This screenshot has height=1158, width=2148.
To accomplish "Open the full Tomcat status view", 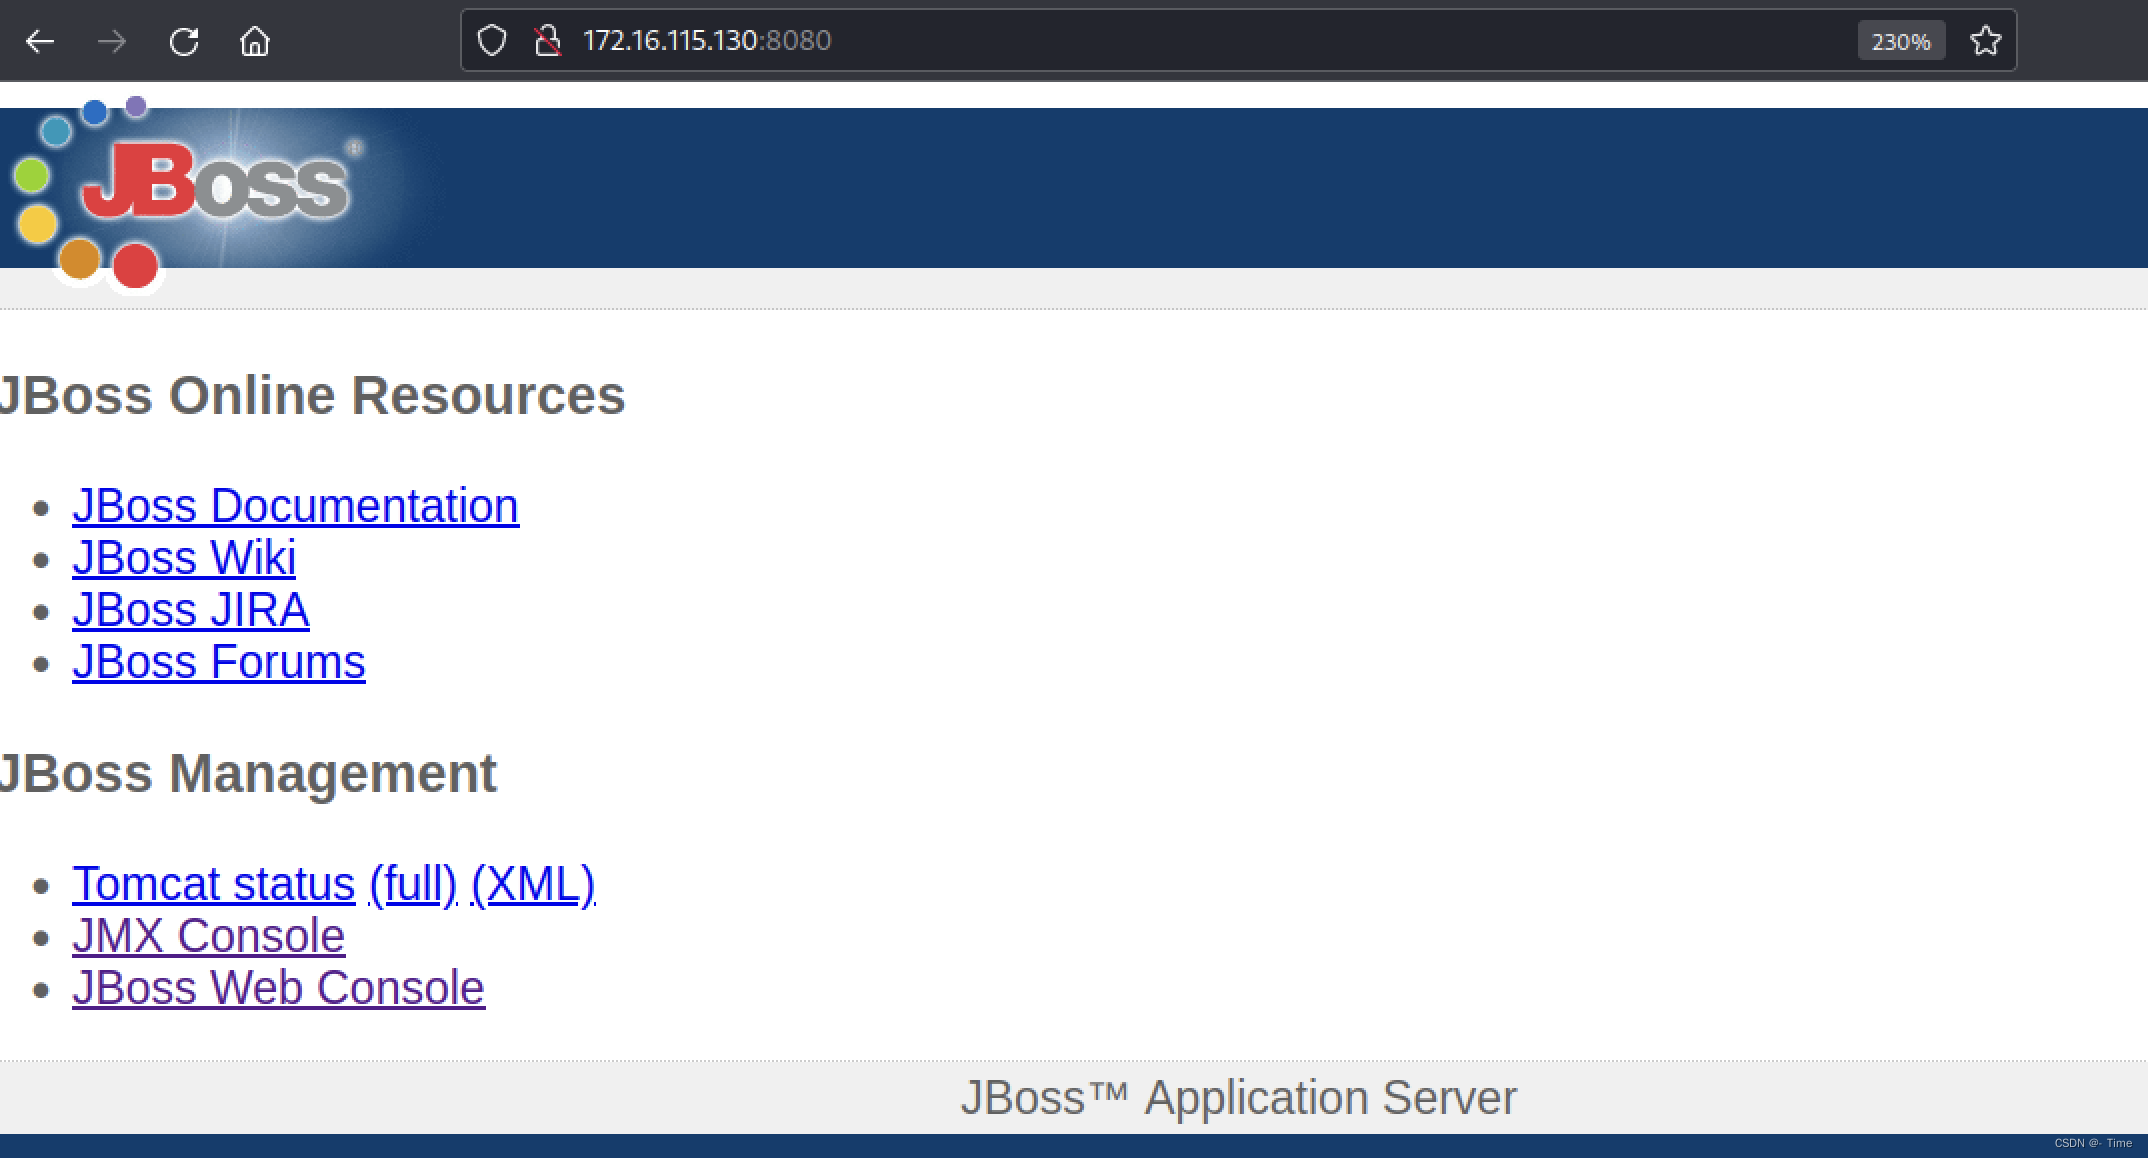I will pos(410,884).
